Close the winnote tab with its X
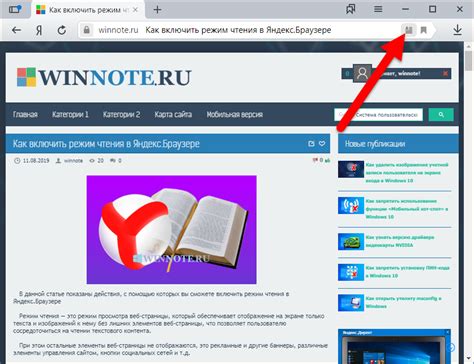 (135, 10)
